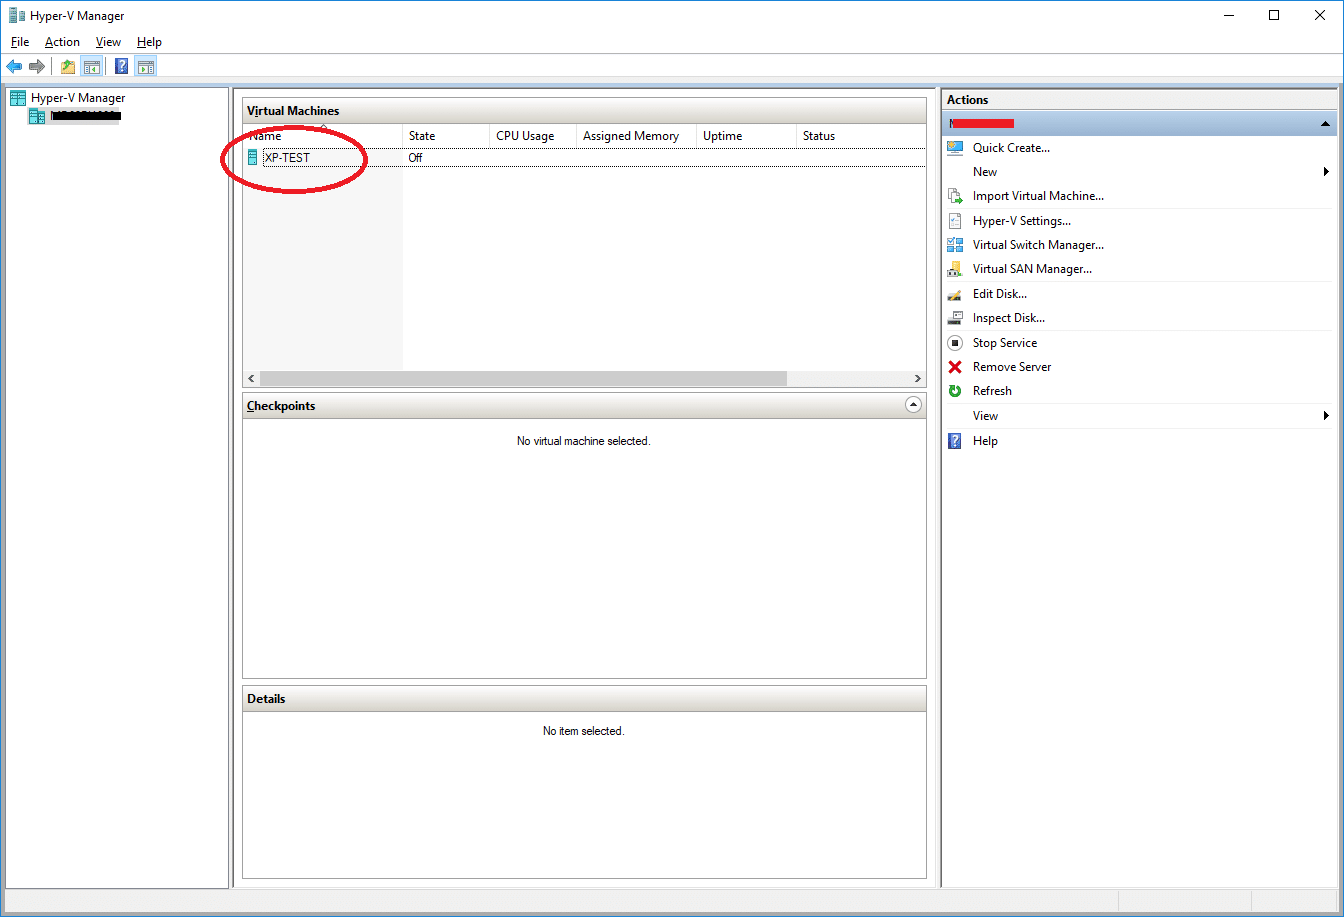Click the Virtual SAN Manager icon

pos(955,269)
